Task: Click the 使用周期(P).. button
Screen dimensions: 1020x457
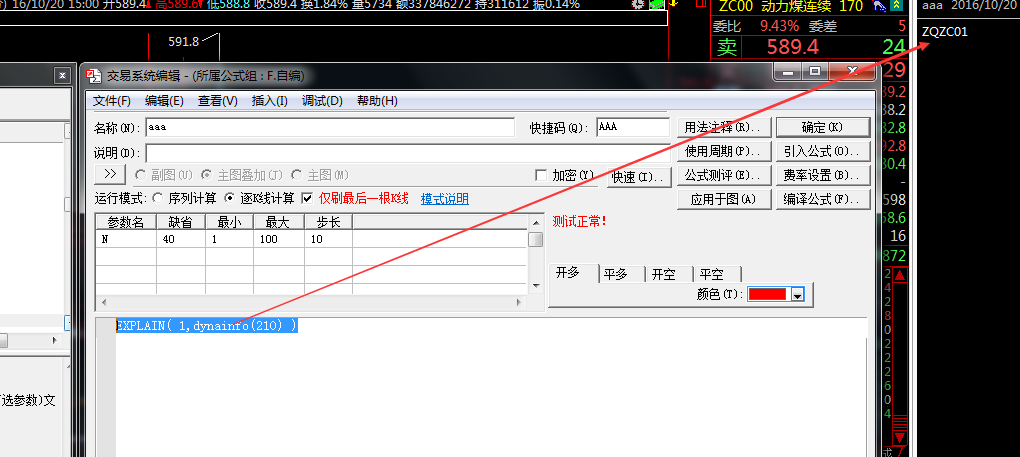Action: click(x=724, y=151)
